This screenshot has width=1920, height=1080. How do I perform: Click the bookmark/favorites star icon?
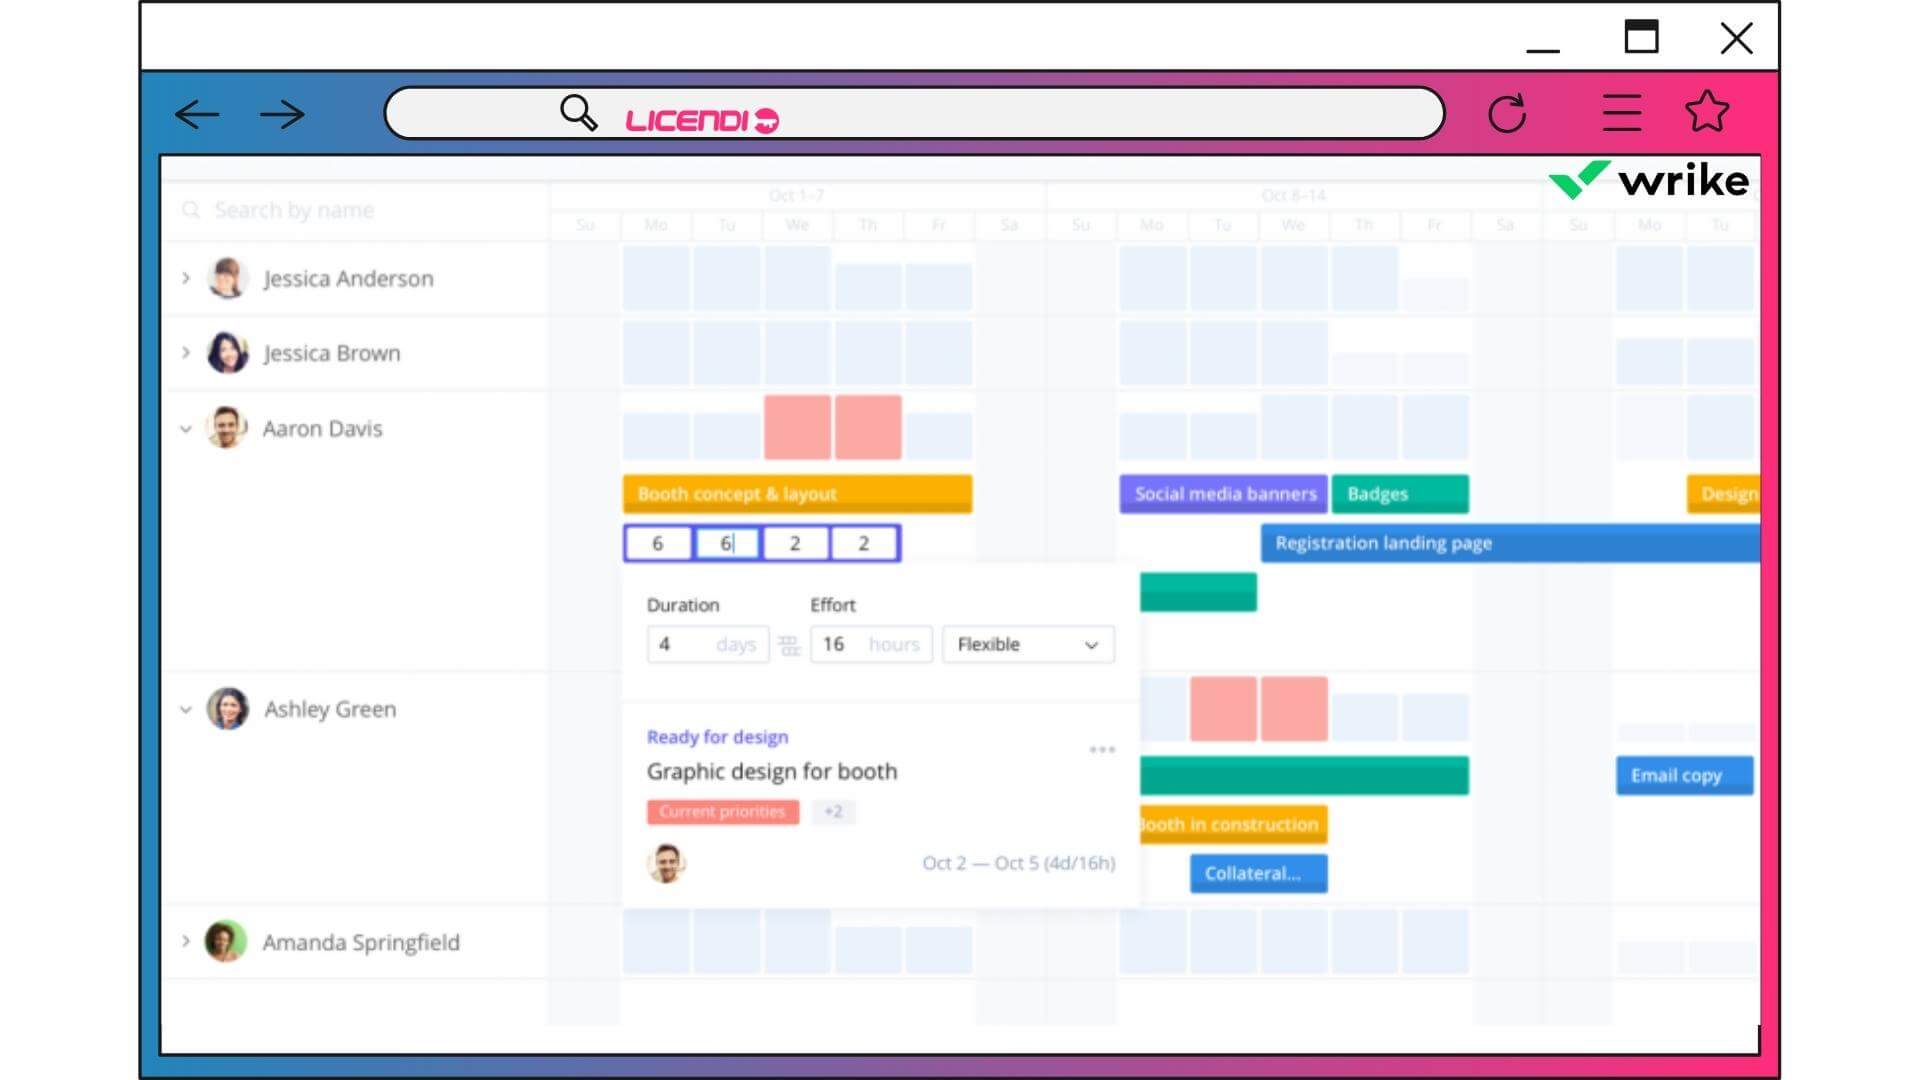(1709, 112)
